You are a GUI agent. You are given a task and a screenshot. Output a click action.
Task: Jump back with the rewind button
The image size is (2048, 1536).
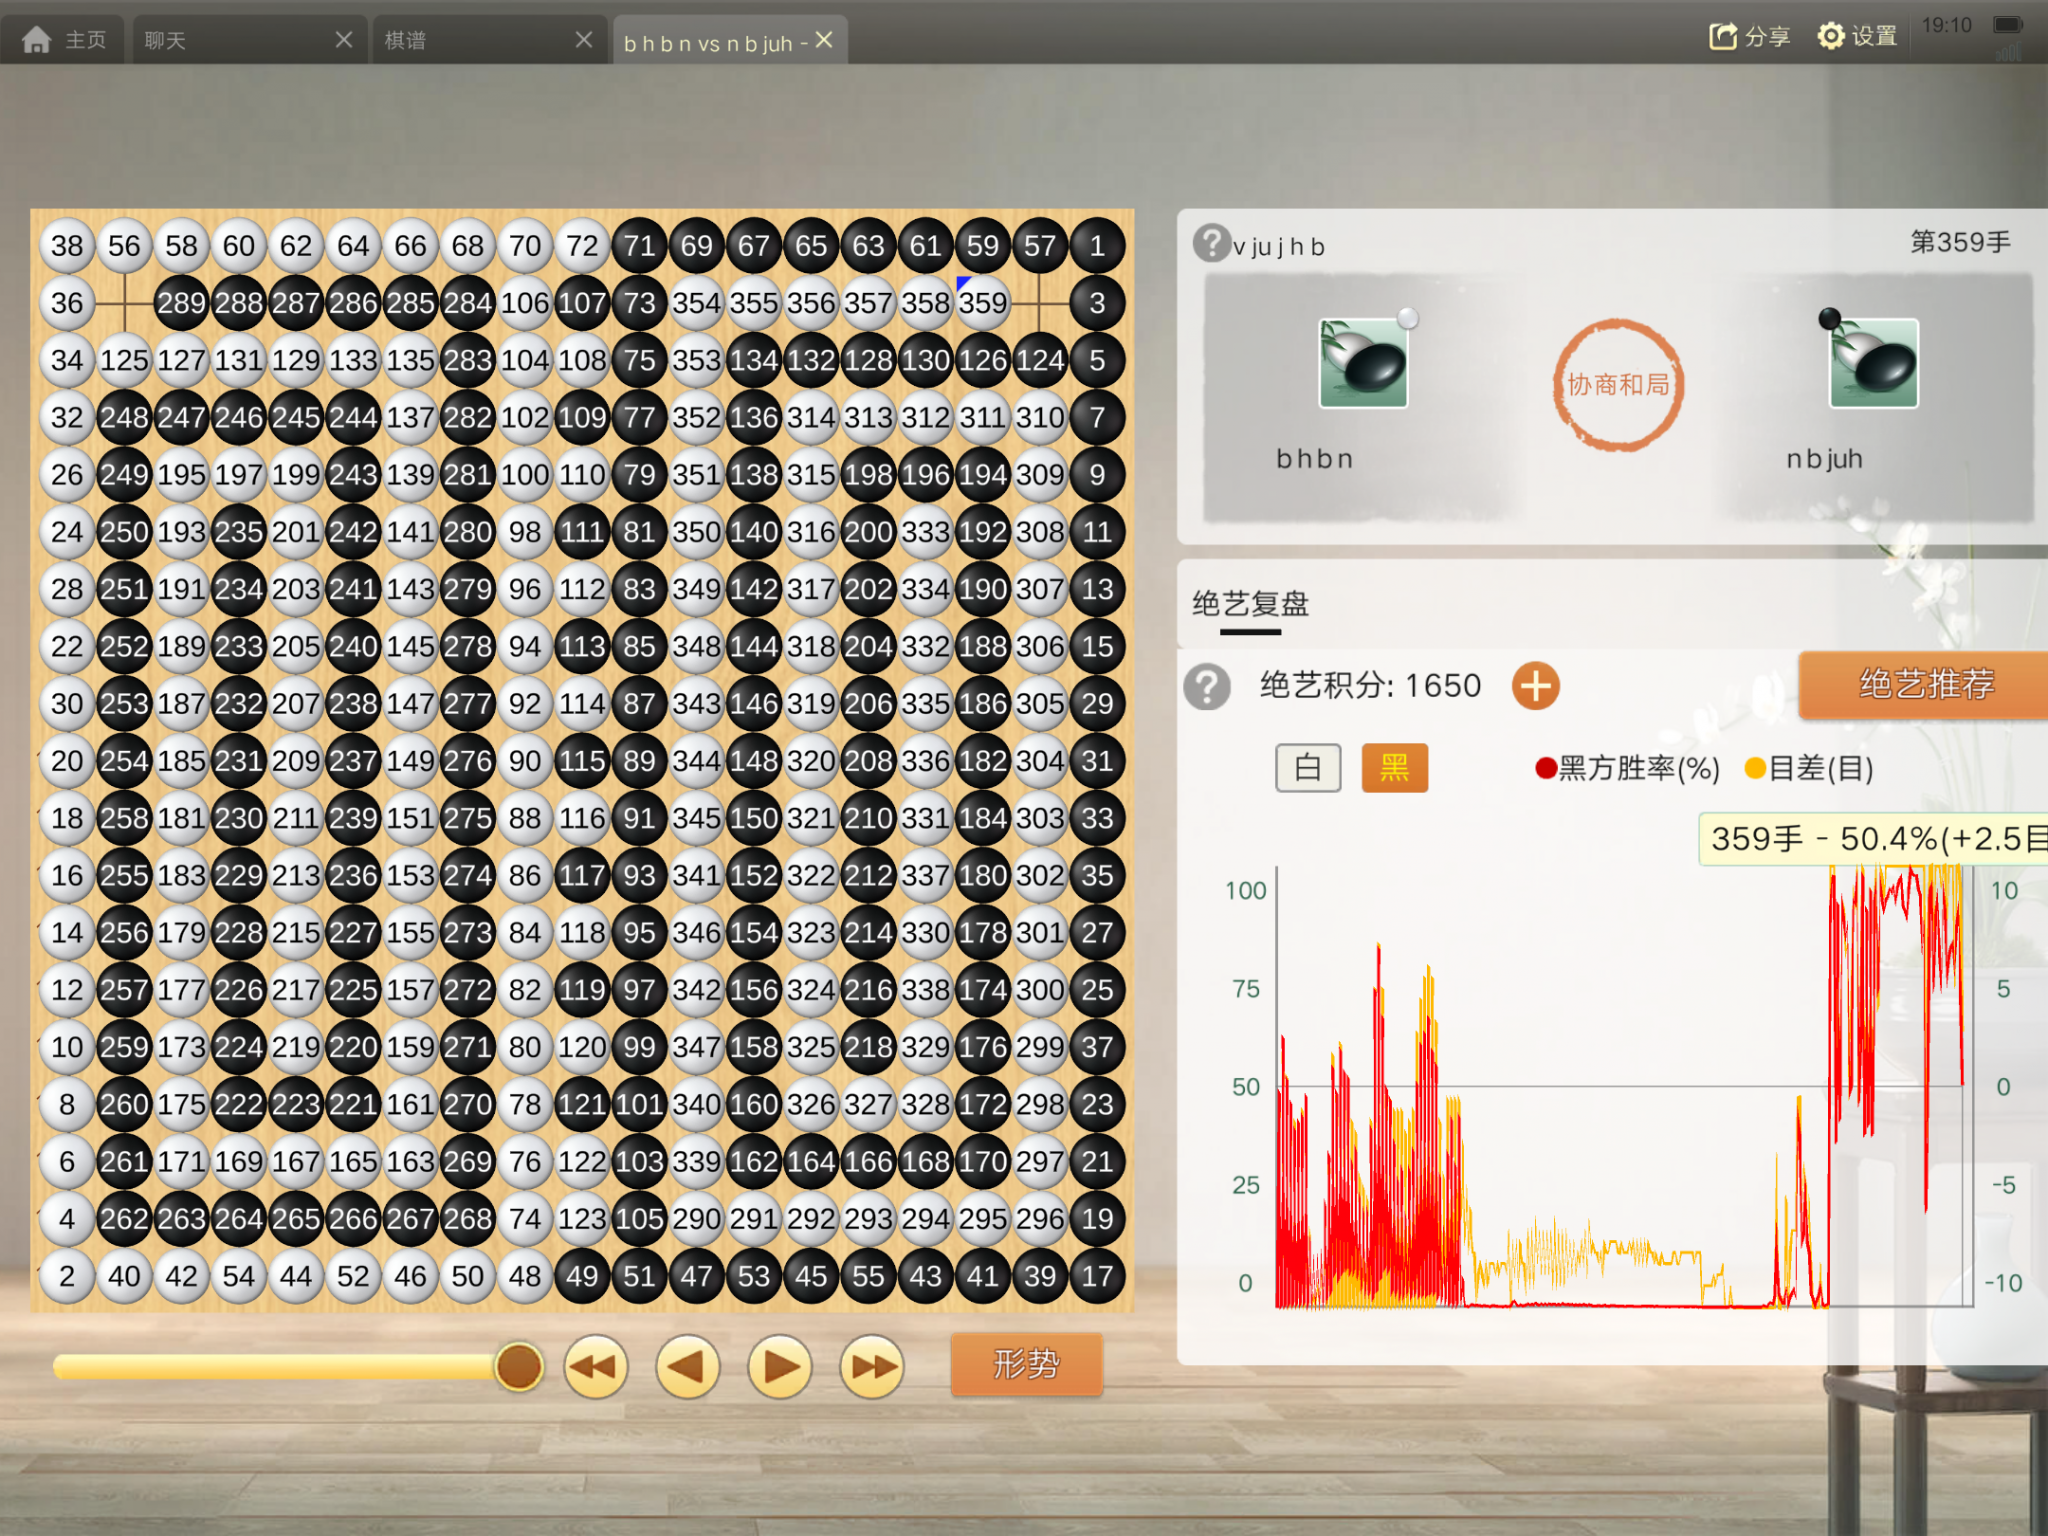[596, 1367]
